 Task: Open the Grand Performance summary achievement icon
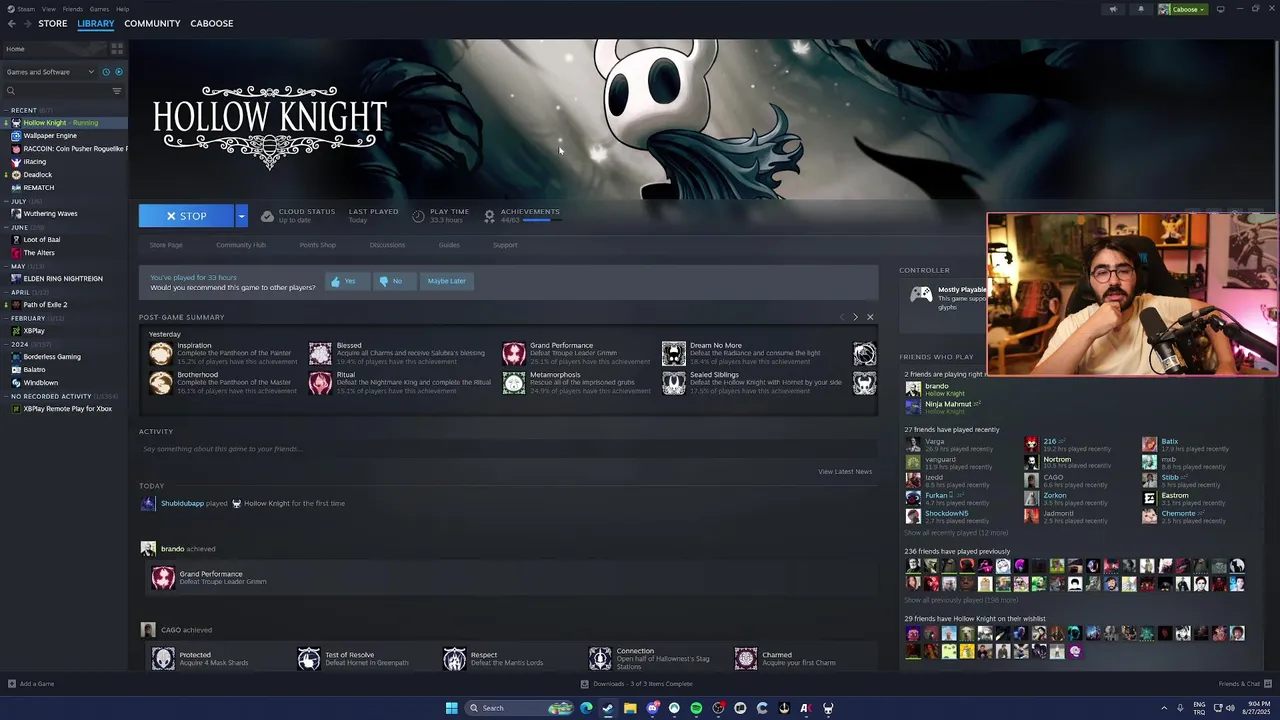click(x=514, y=353)
